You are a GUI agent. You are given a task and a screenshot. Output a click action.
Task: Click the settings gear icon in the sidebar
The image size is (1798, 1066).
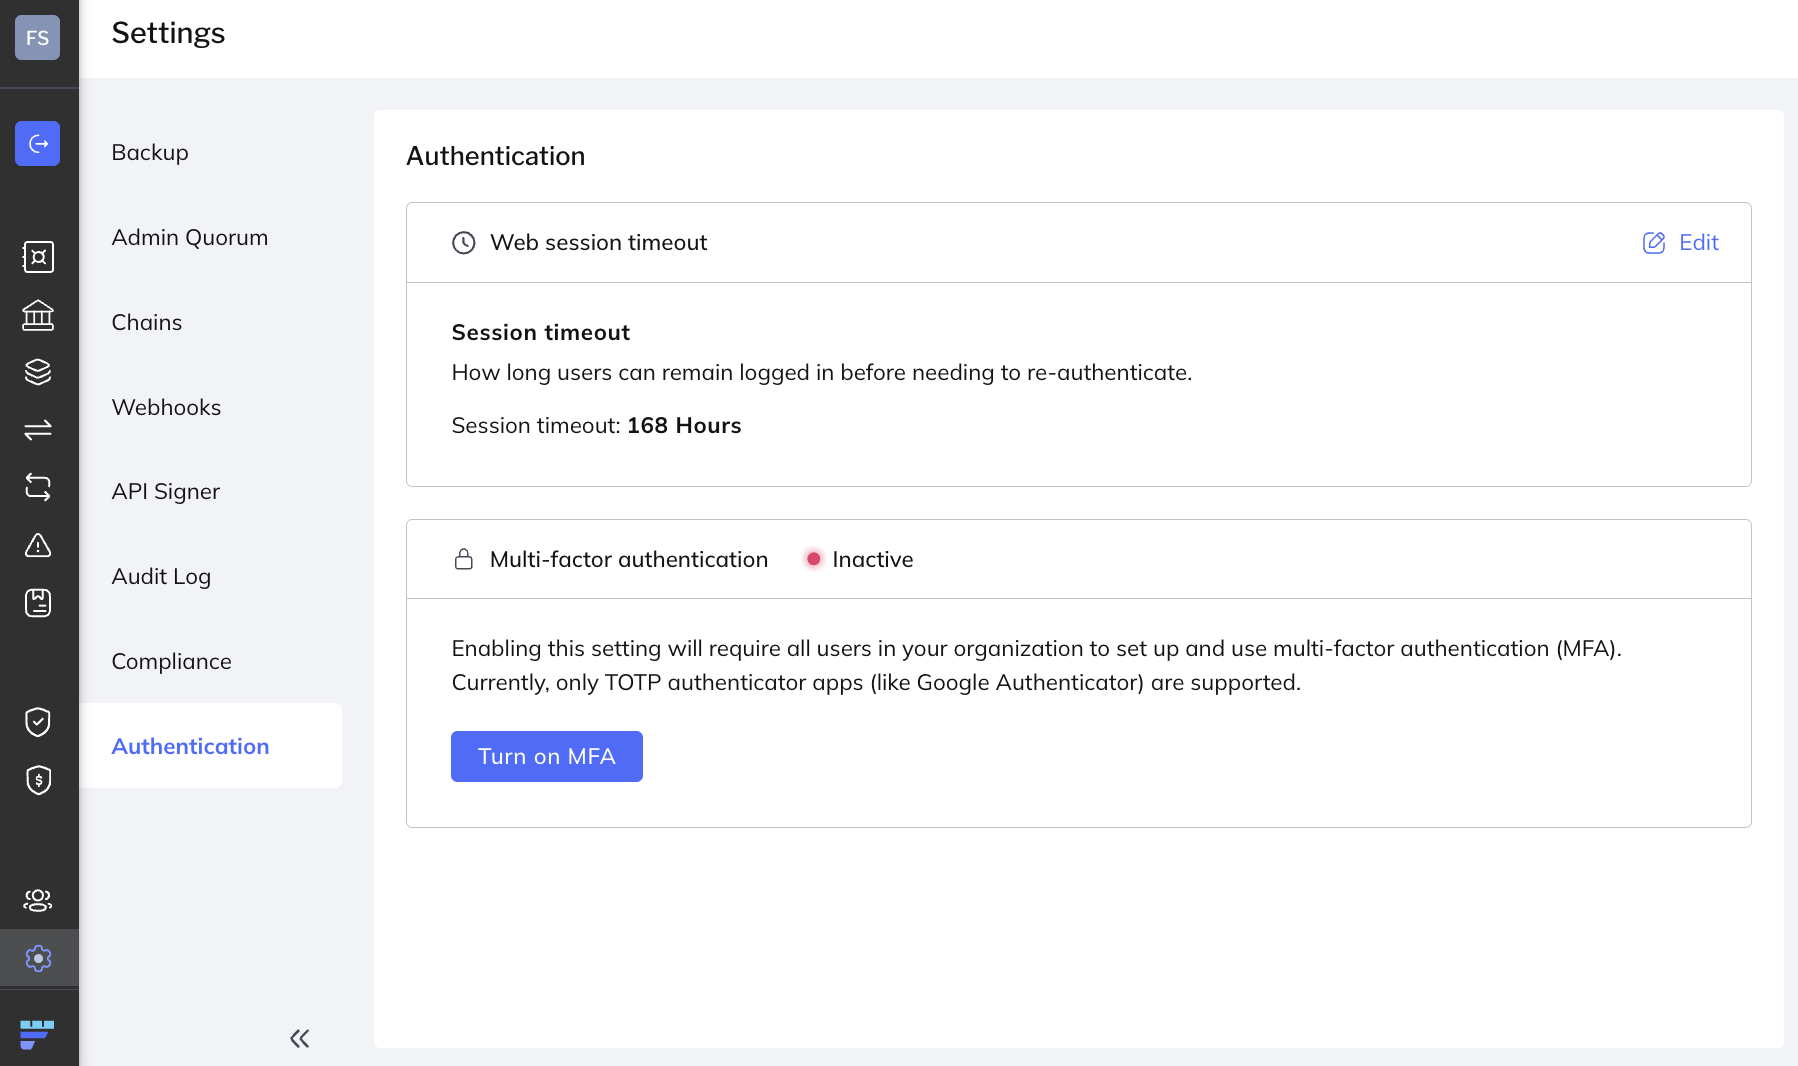click(x=38, y=958)
